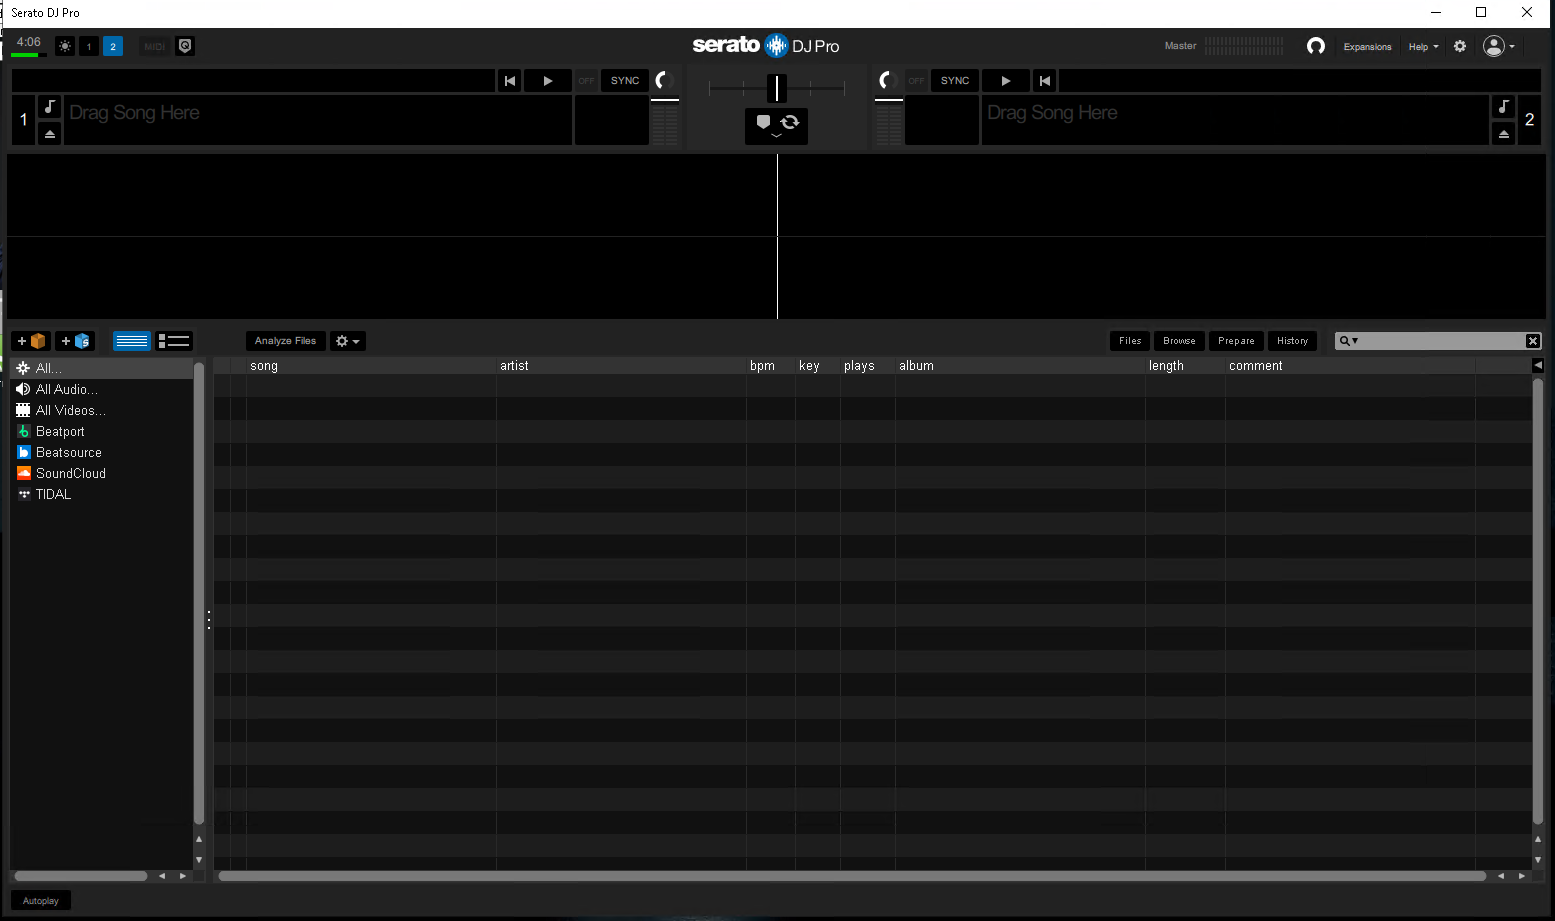Select display layout 1 in the top bar
Screen dimensions: 1555x921
click(x=89, y=46)
